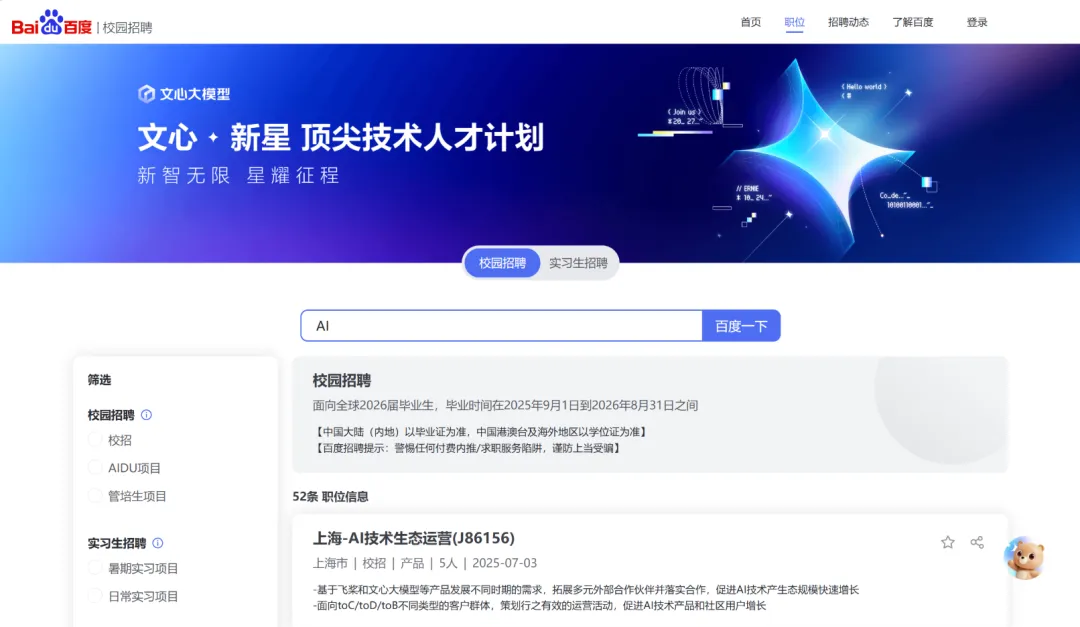Favorite the 上海-AI技术生态运营 job with star
Viewport: 1080px width, 627px height.
click(x=948, y=542)
